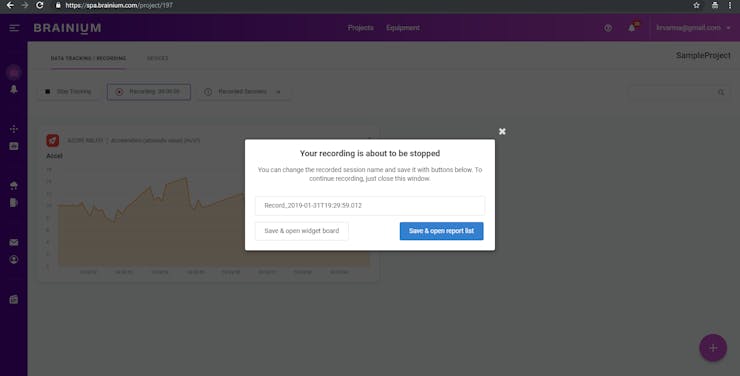The image size is (740, 376).
Task: Click 'Your recording is about to be stopped' heading
Action: pyautogui.click(x=370, y=153)
